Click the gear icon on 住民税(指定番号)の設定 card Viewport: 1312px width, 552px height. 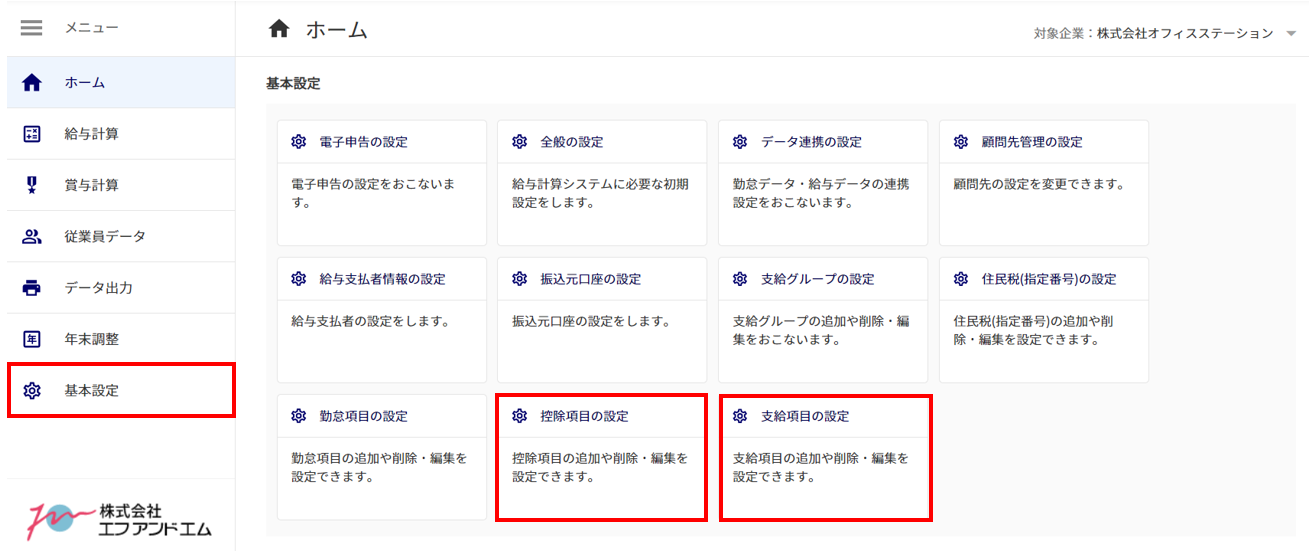(x=961, y=279)
